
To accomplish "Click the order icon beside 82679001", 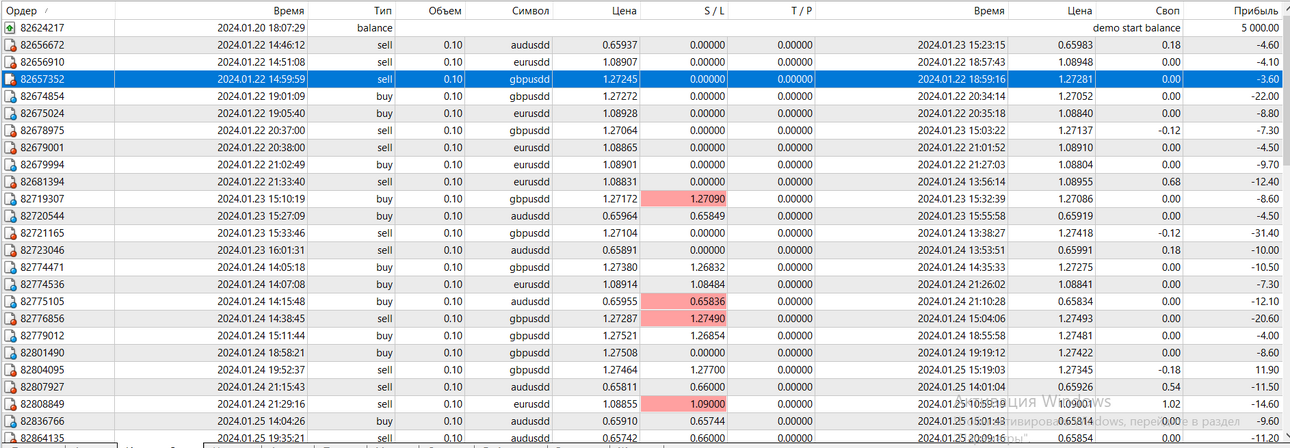I will click(x=10, y=147).
